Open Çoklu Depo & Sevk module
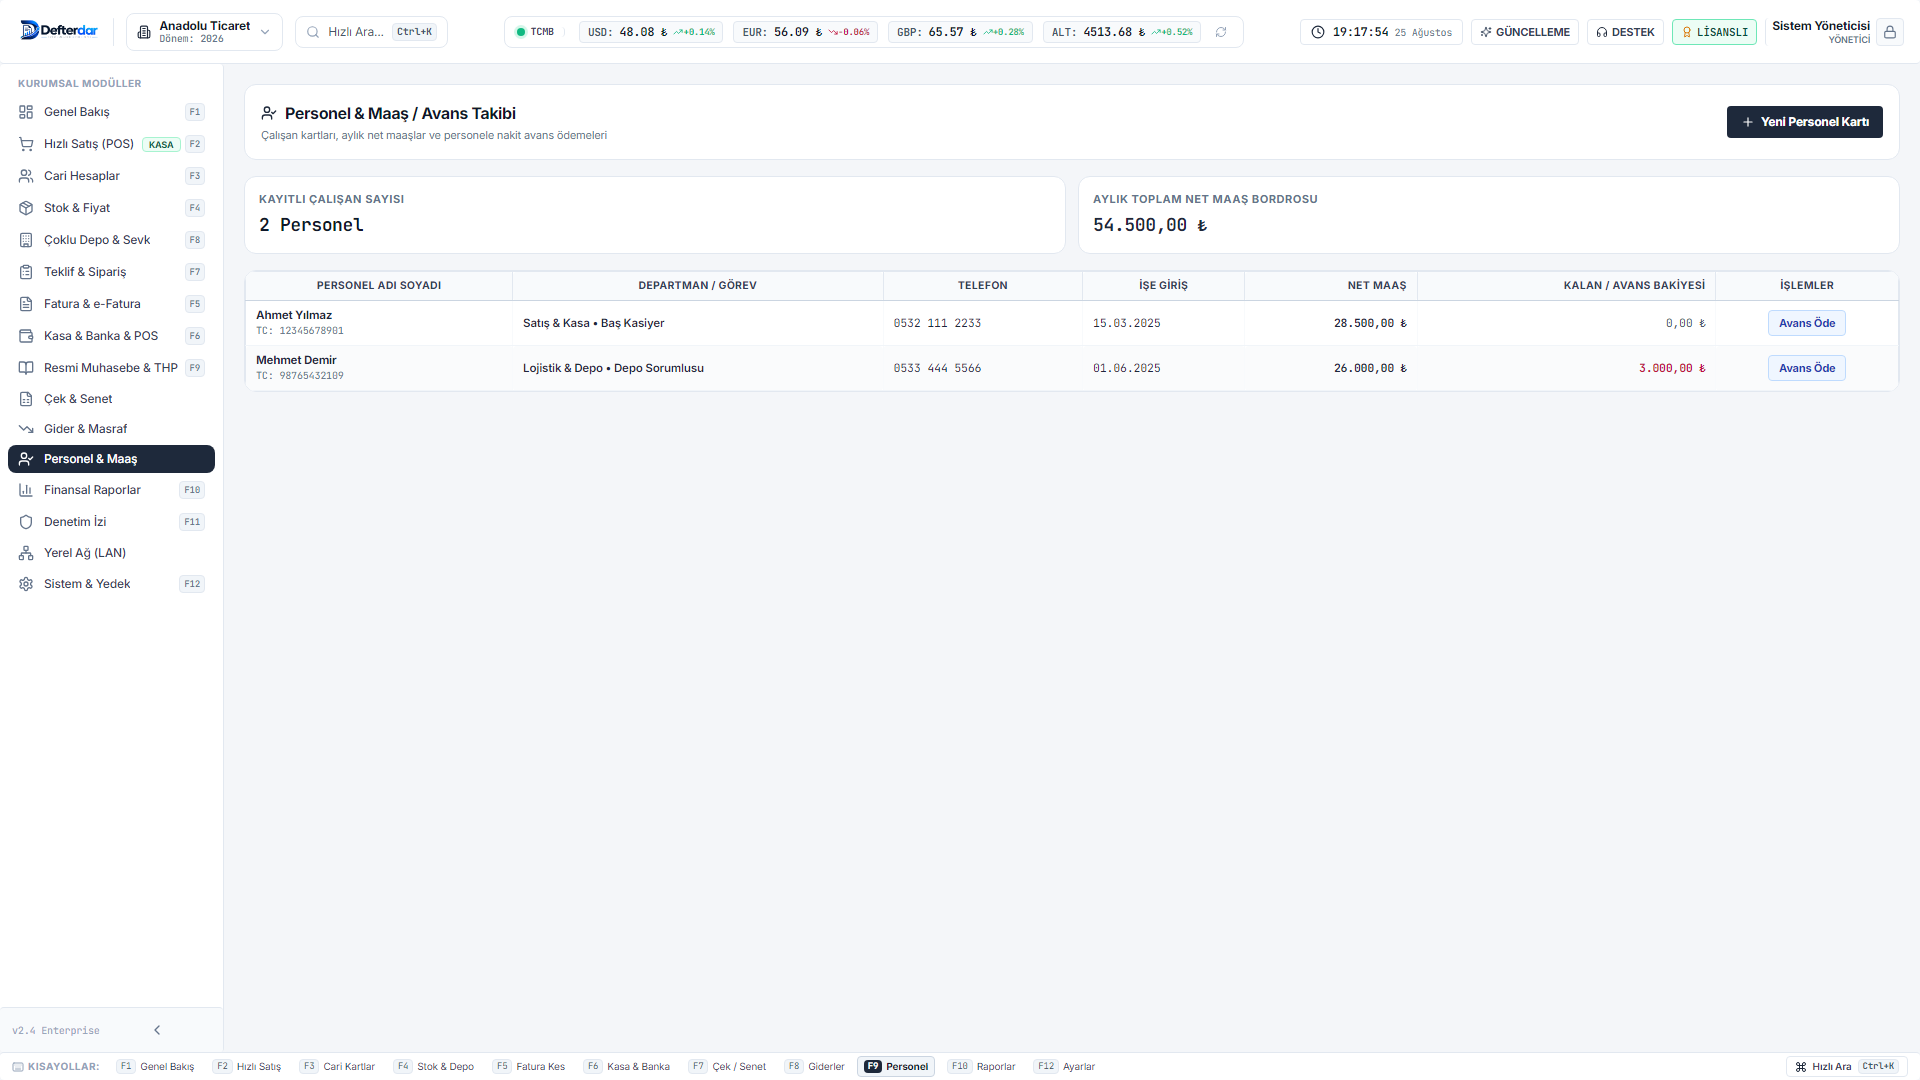 [111, 240]
